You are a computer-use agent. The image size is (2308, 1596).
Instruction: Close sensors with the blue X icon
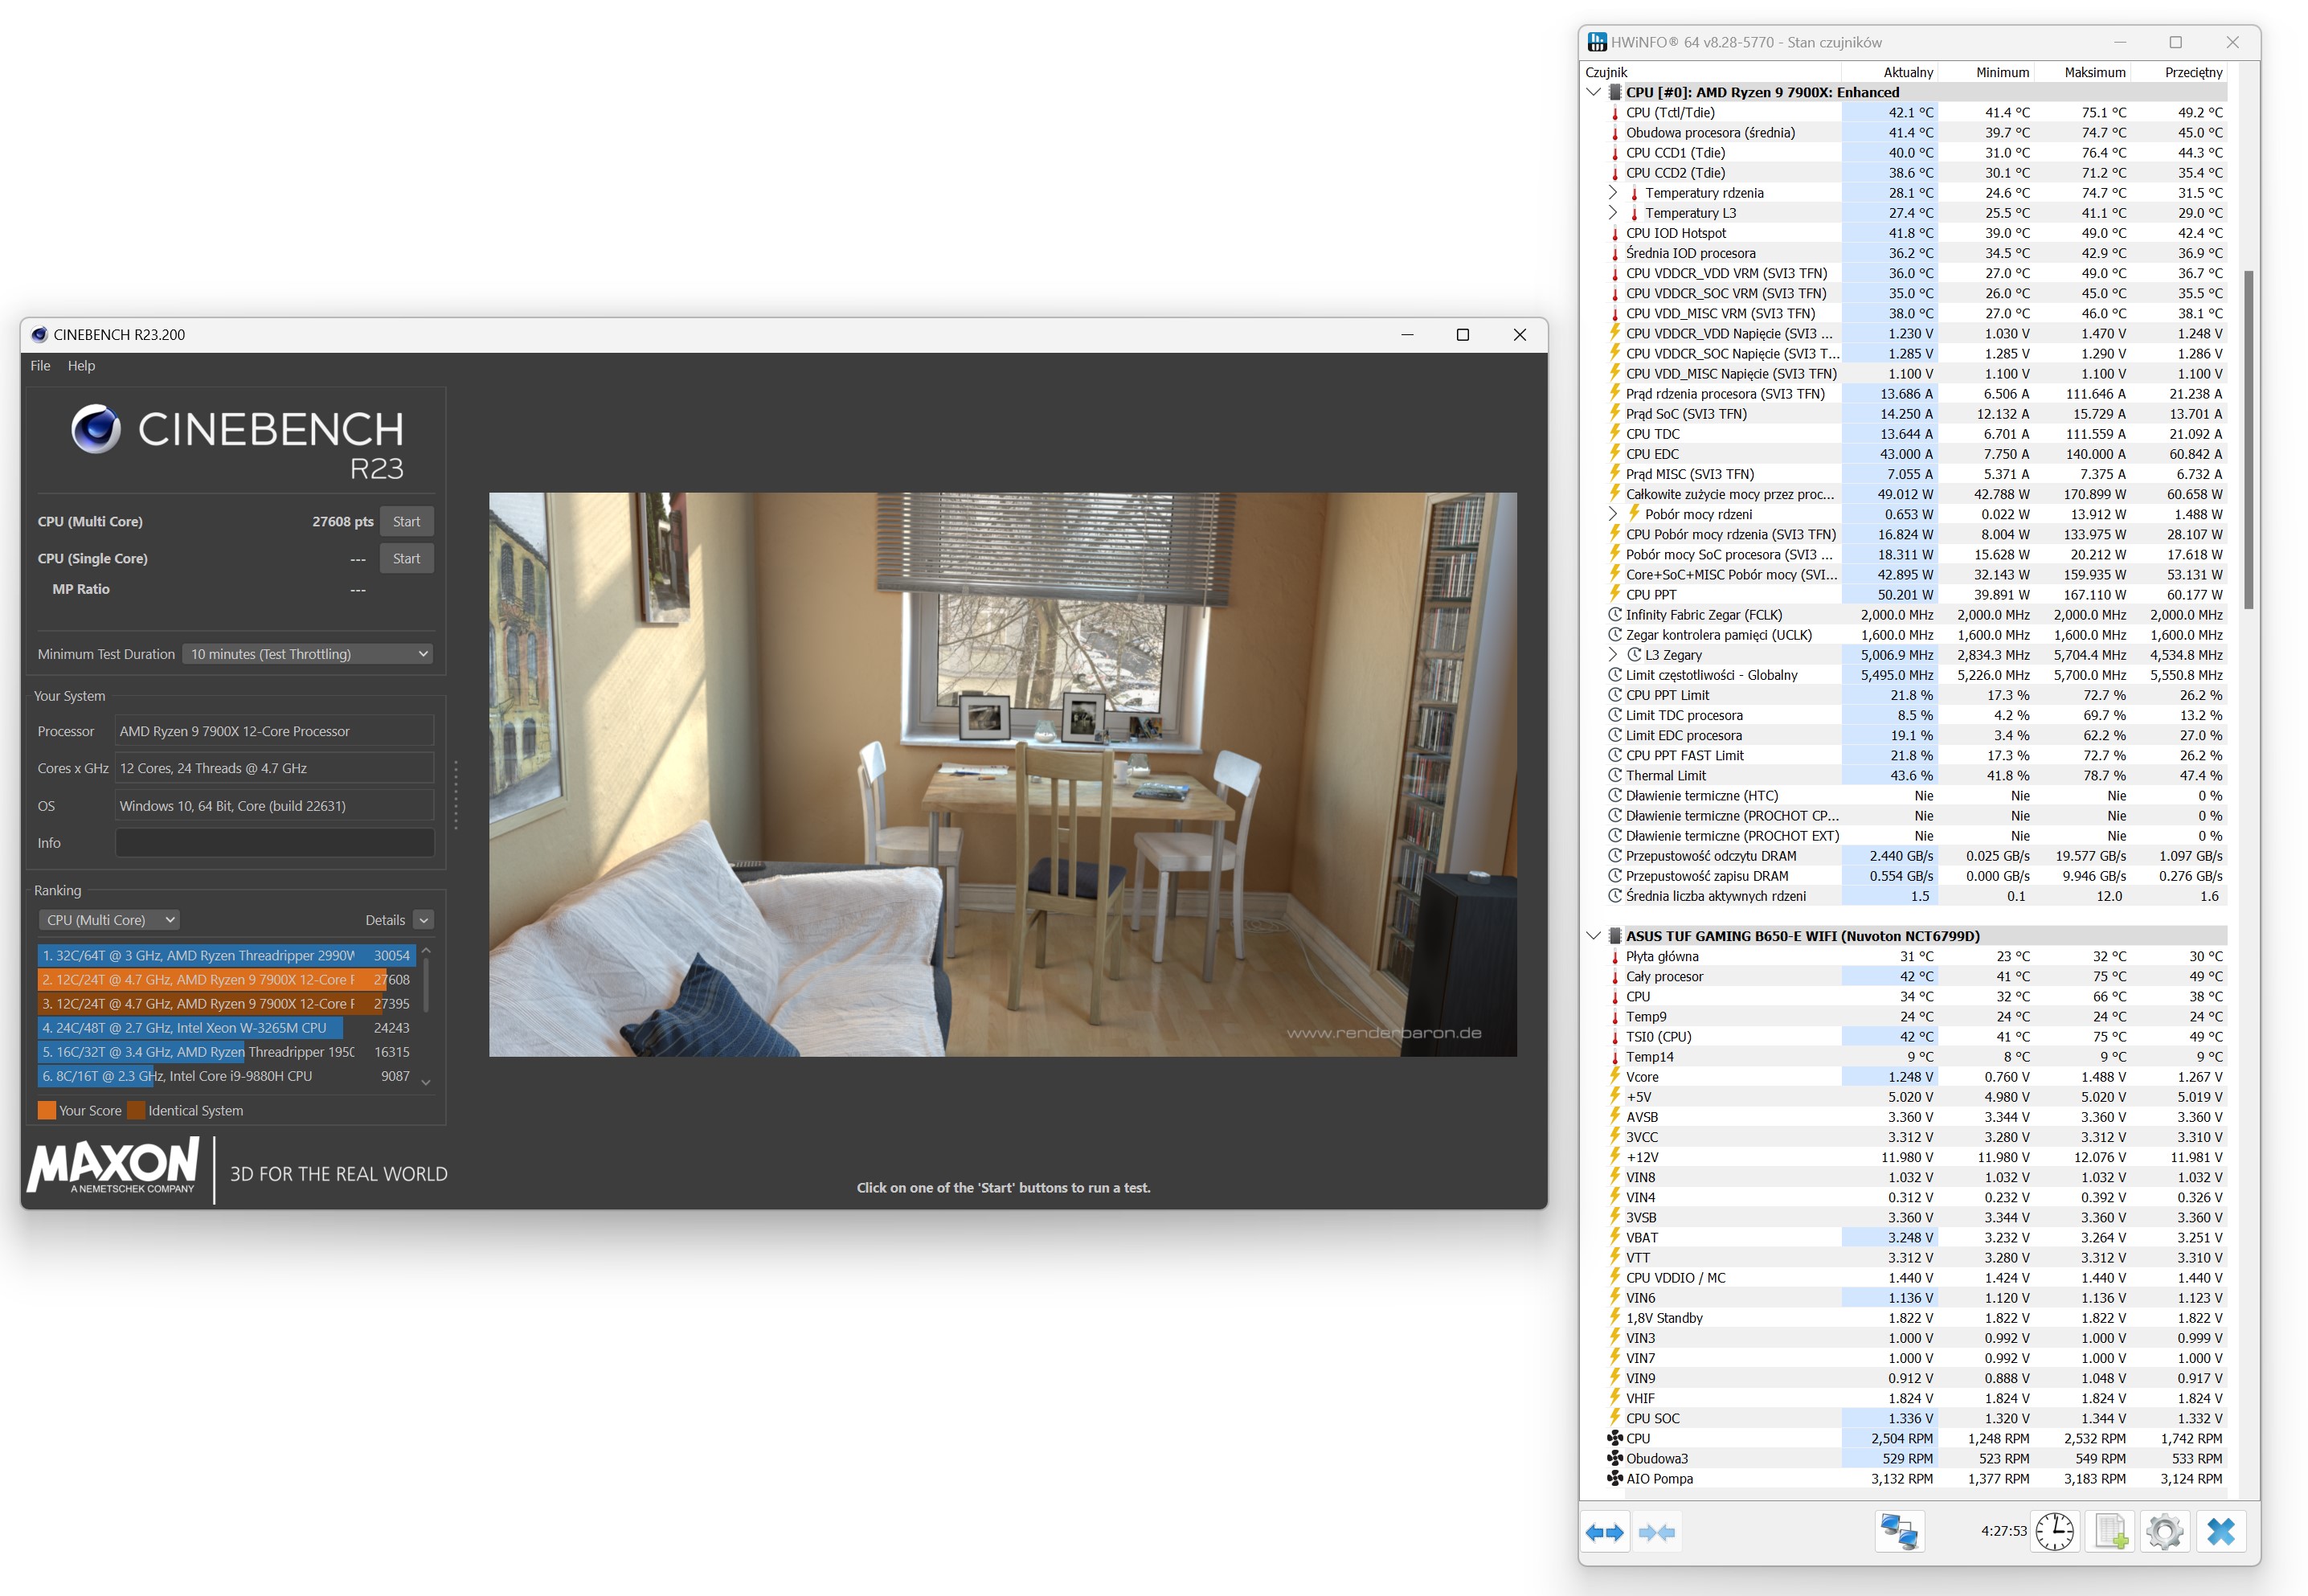(x=2220, y=1532)
